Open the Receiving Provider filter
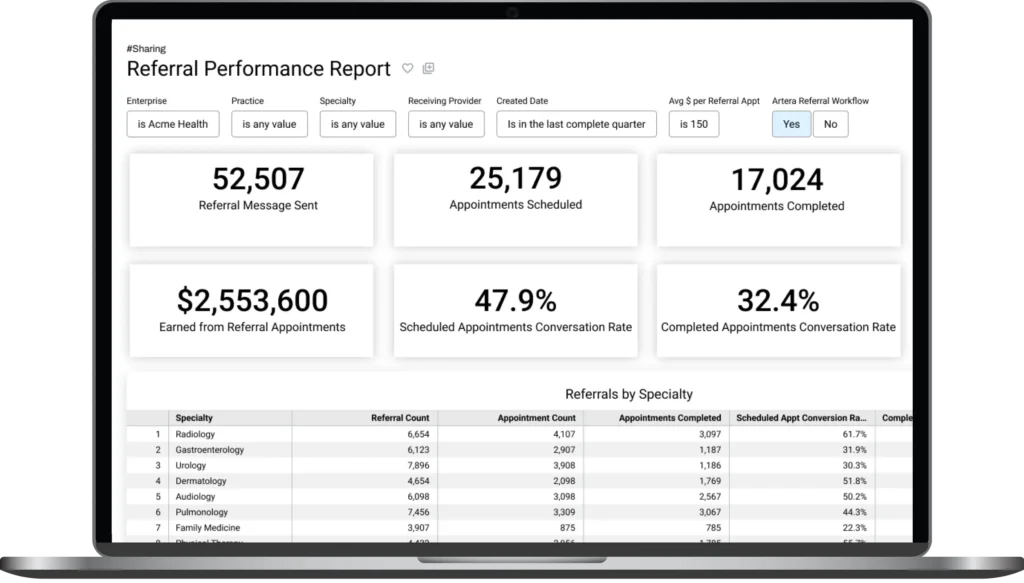 pyautogui.click(x=446, y=124)
